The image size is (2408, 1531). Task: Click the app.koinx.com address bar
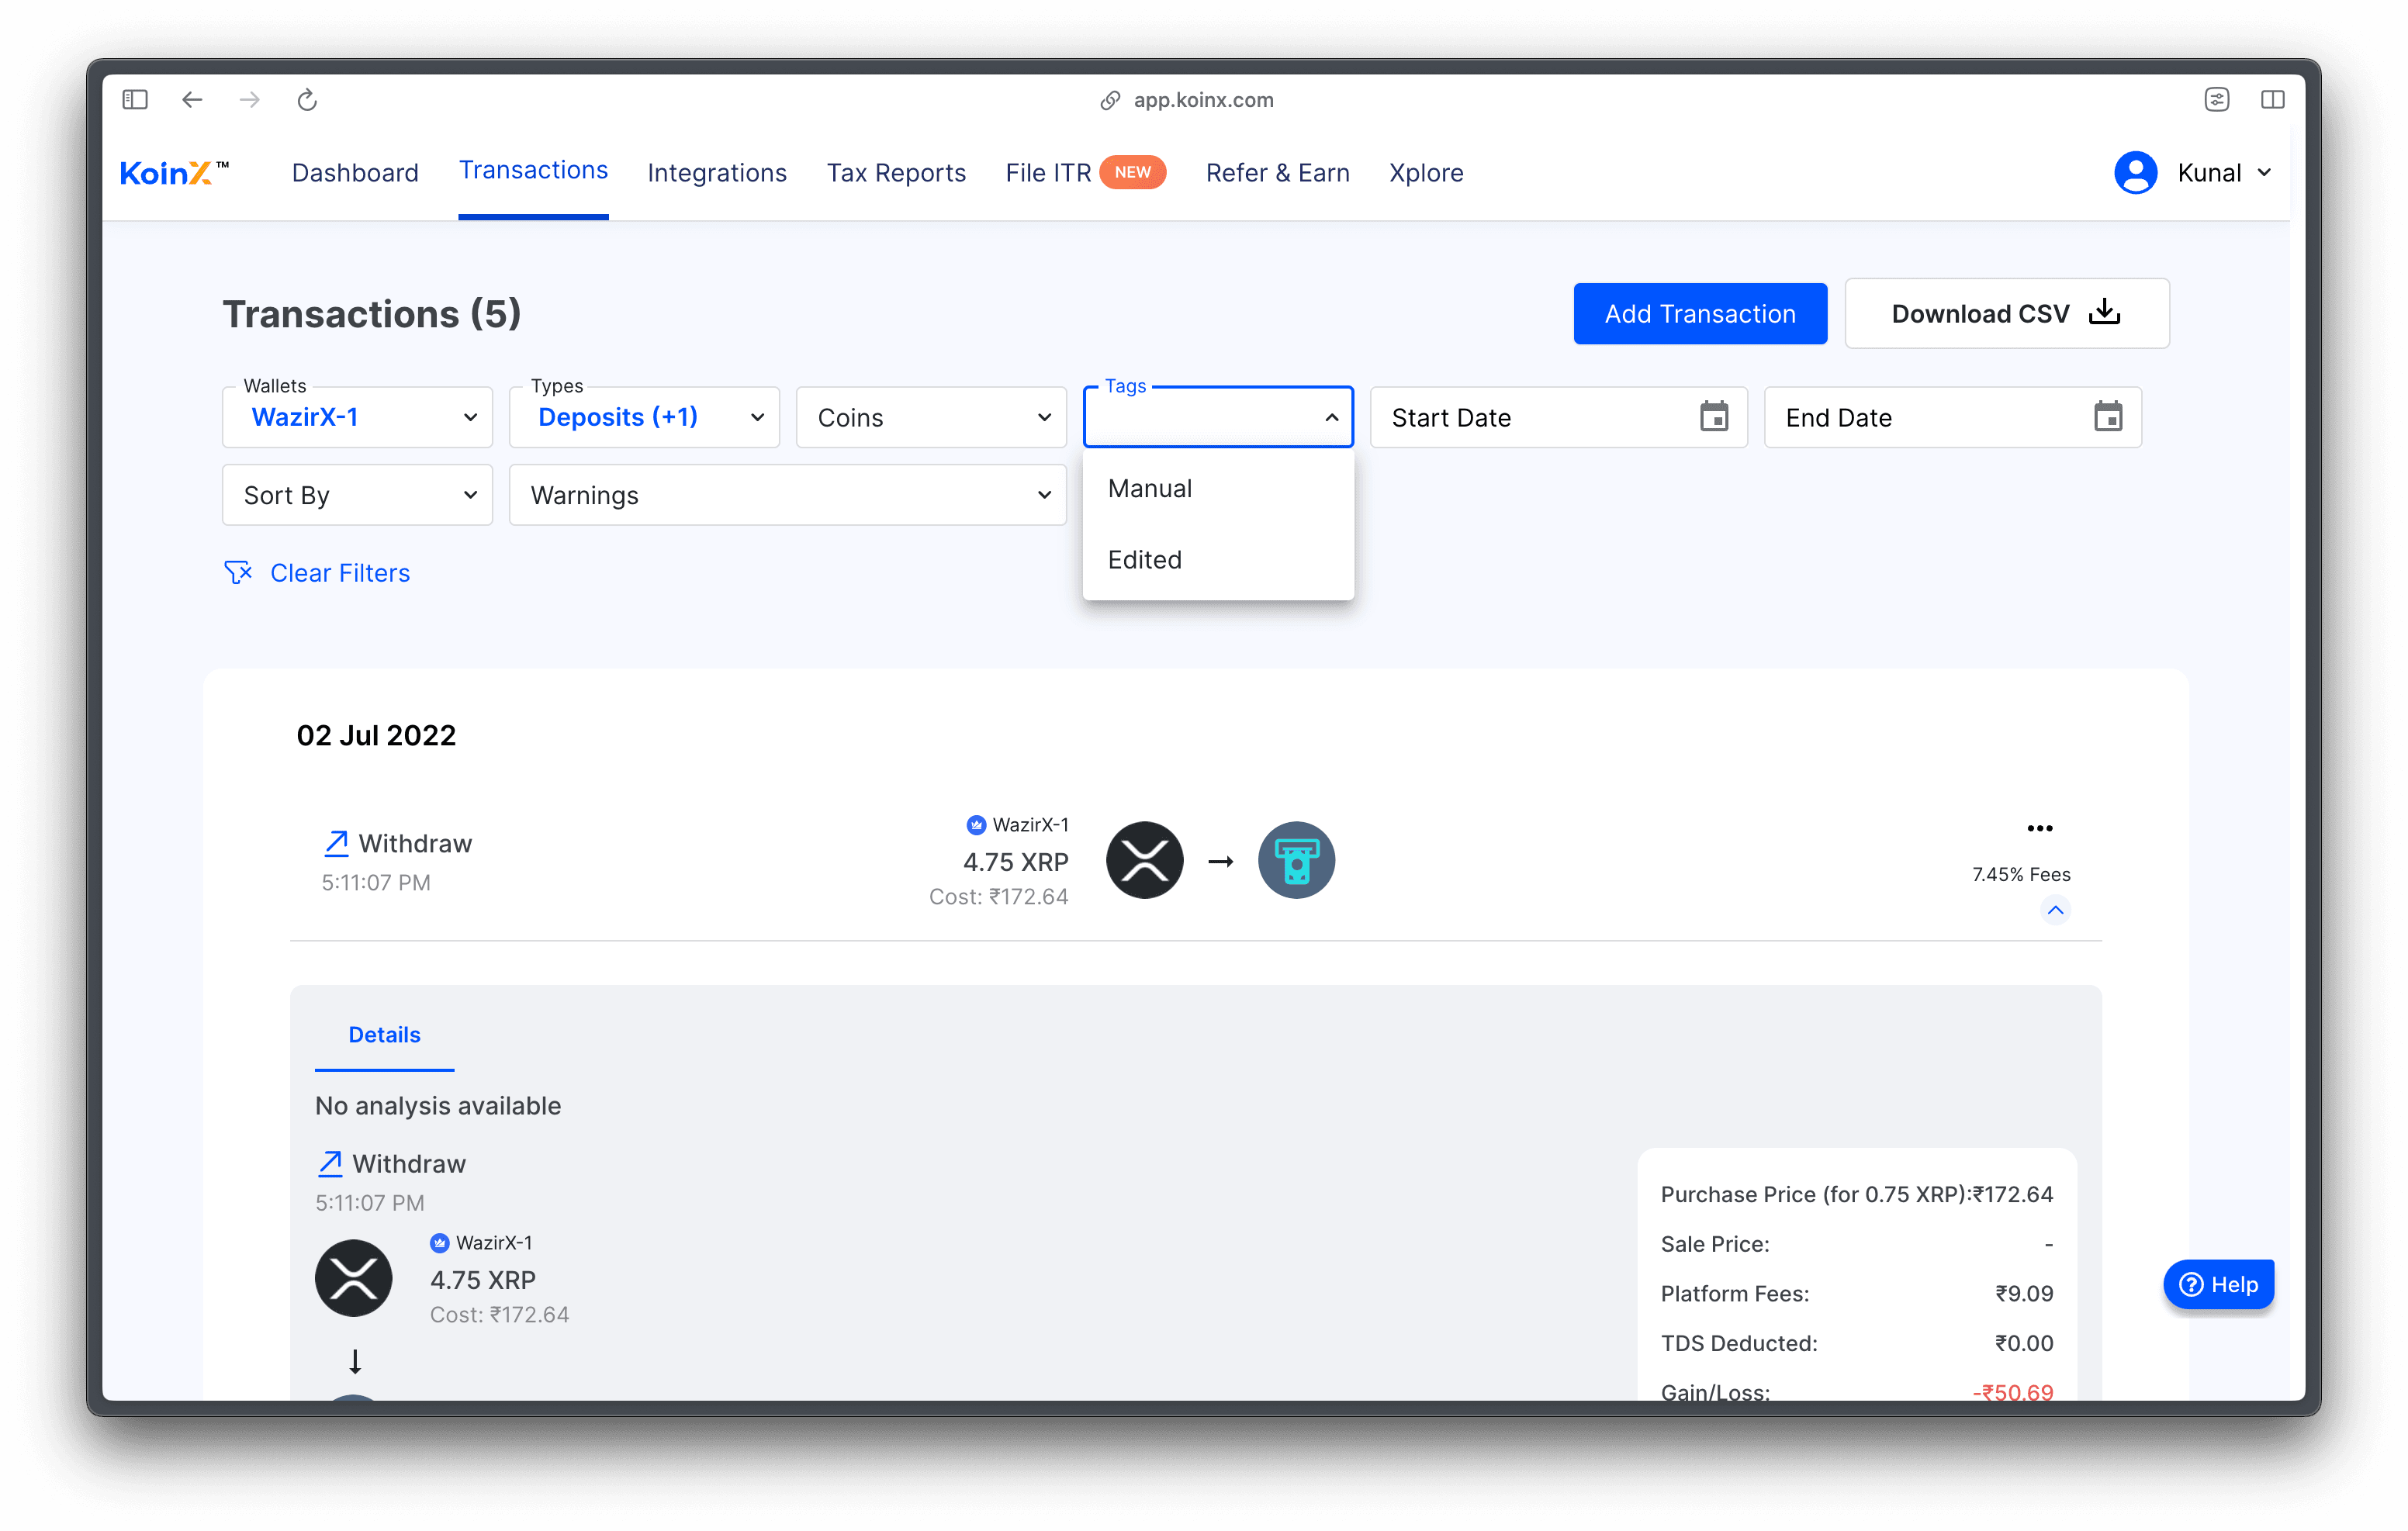click(x=1203, y=100)
